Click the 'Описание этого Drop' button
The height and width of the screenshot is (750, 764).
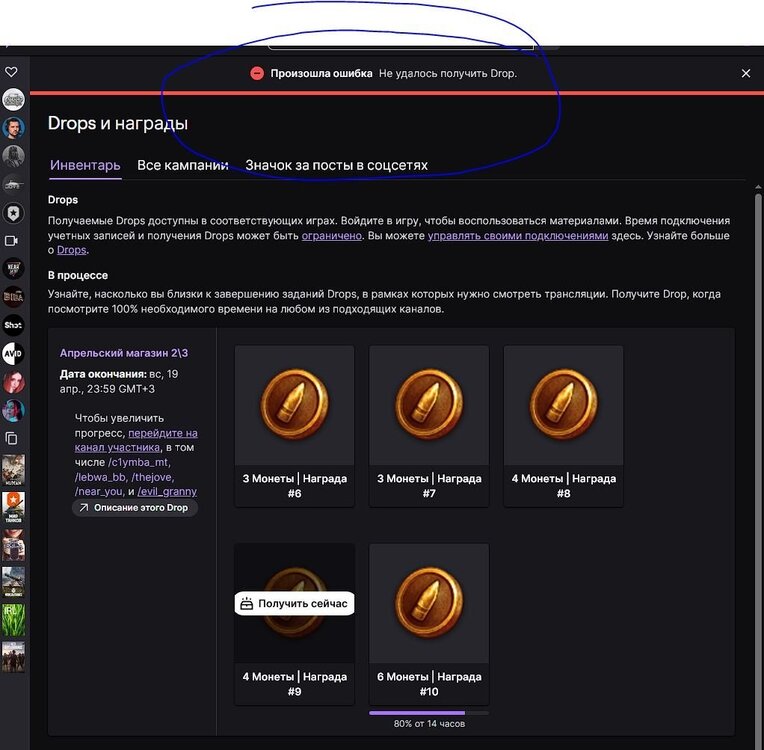135,508
